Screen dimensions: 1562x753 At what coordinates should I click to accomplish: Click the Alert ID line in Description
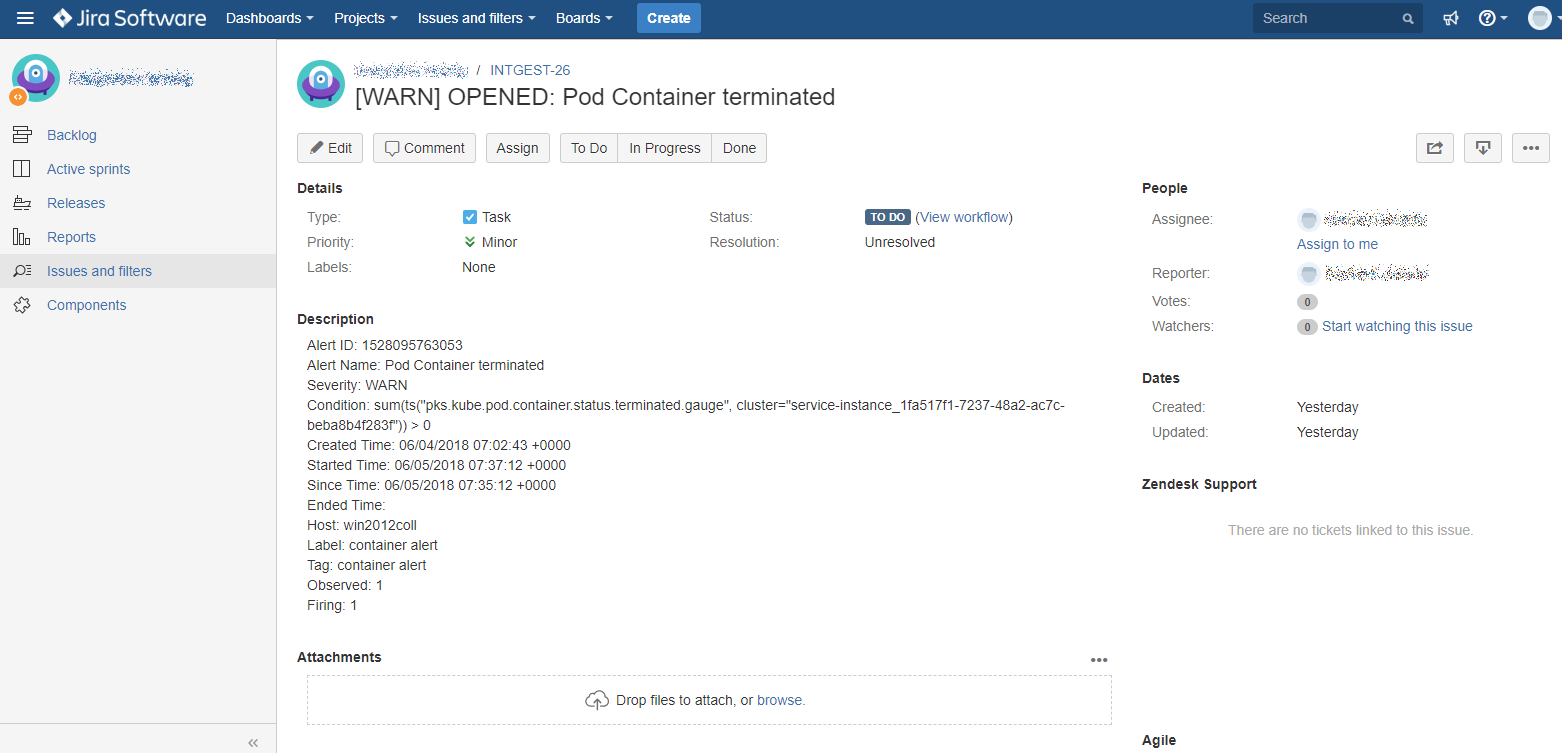[x=385, y=345]
